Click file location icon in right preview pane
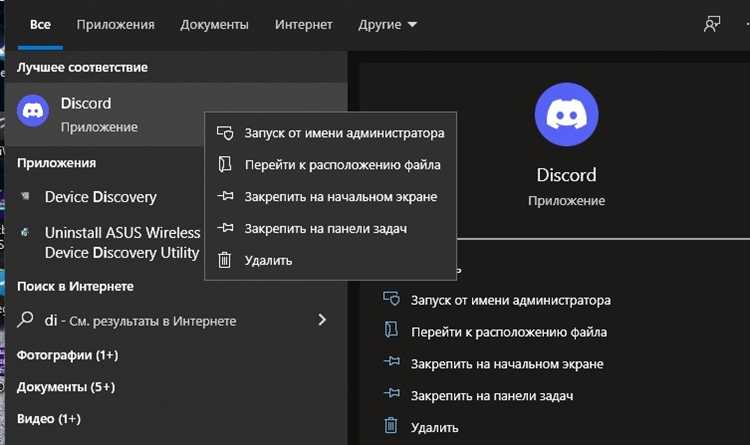 pyautogui.click(x=391, y=330)
